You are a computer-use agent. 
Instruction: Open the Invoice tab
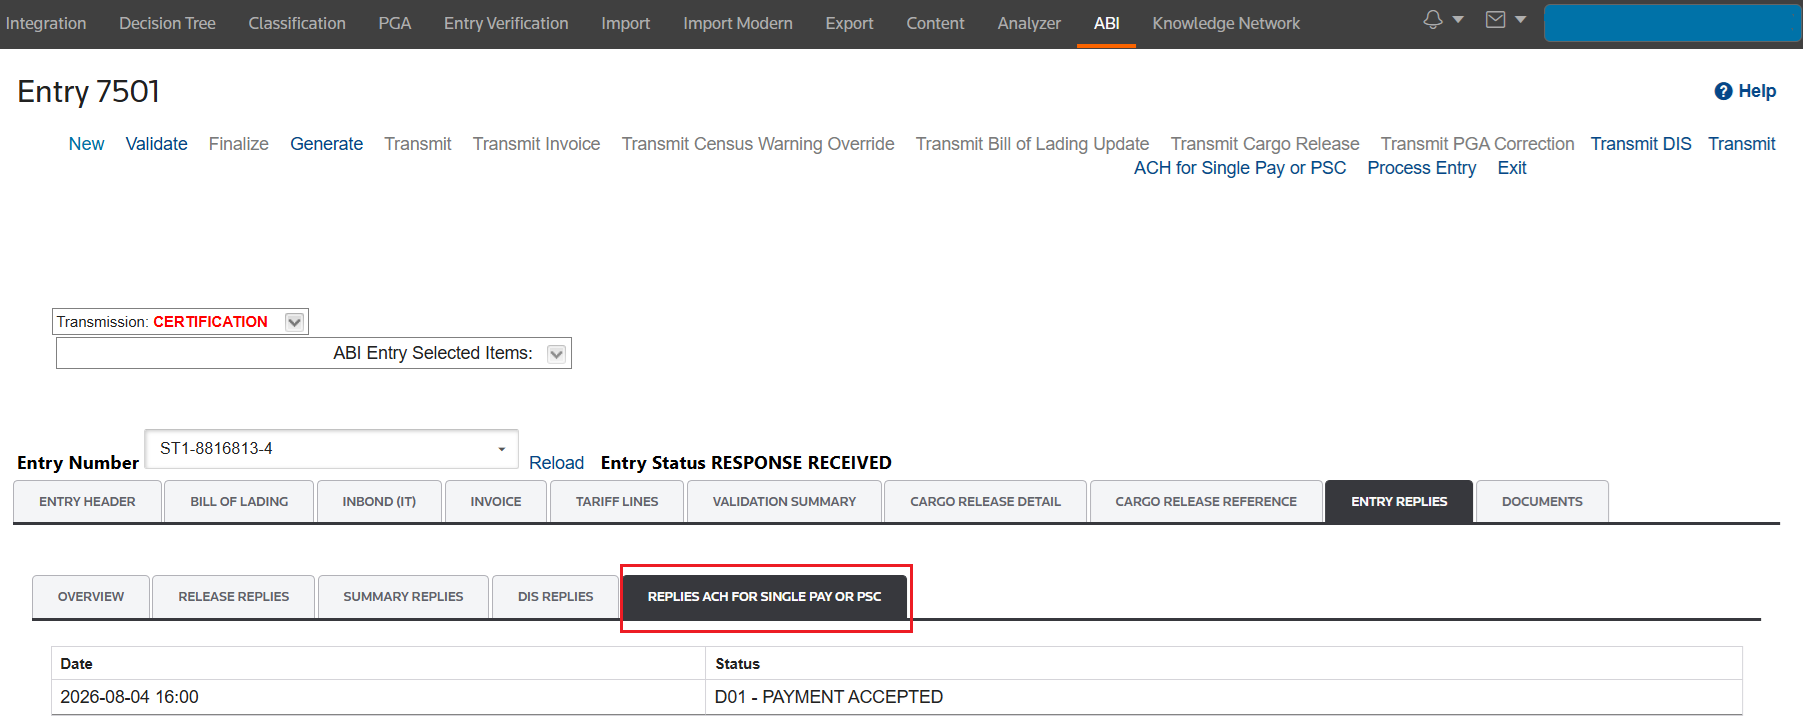click(x=496, y=501)
